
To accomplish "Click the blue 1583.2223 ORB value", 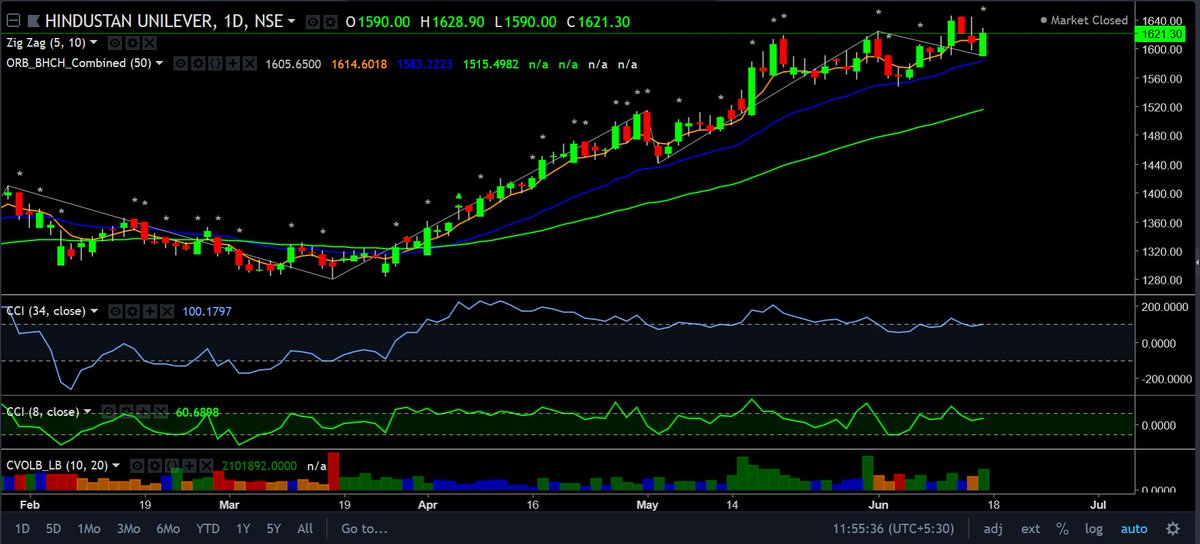I will (x=424, y=63).
